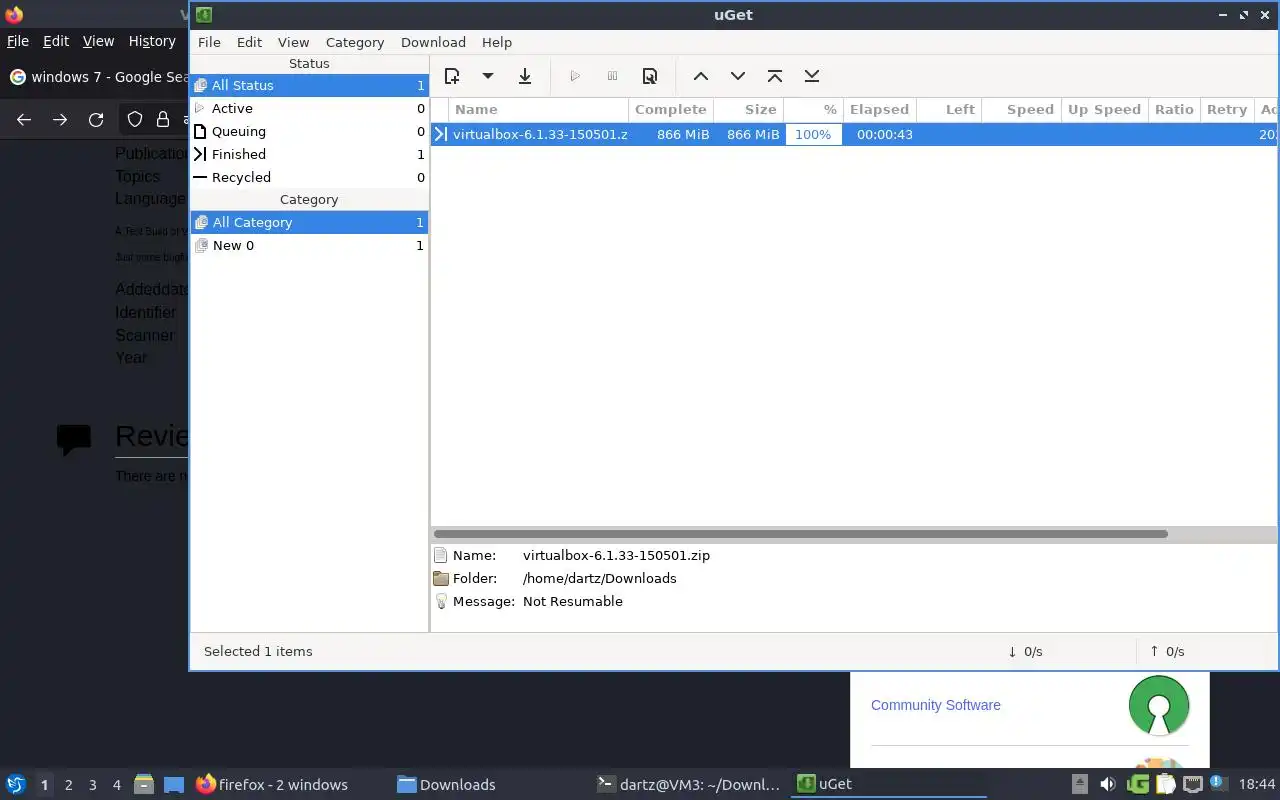Go back in Firefox
This screenshot has height=800, width=1280.
24,120
